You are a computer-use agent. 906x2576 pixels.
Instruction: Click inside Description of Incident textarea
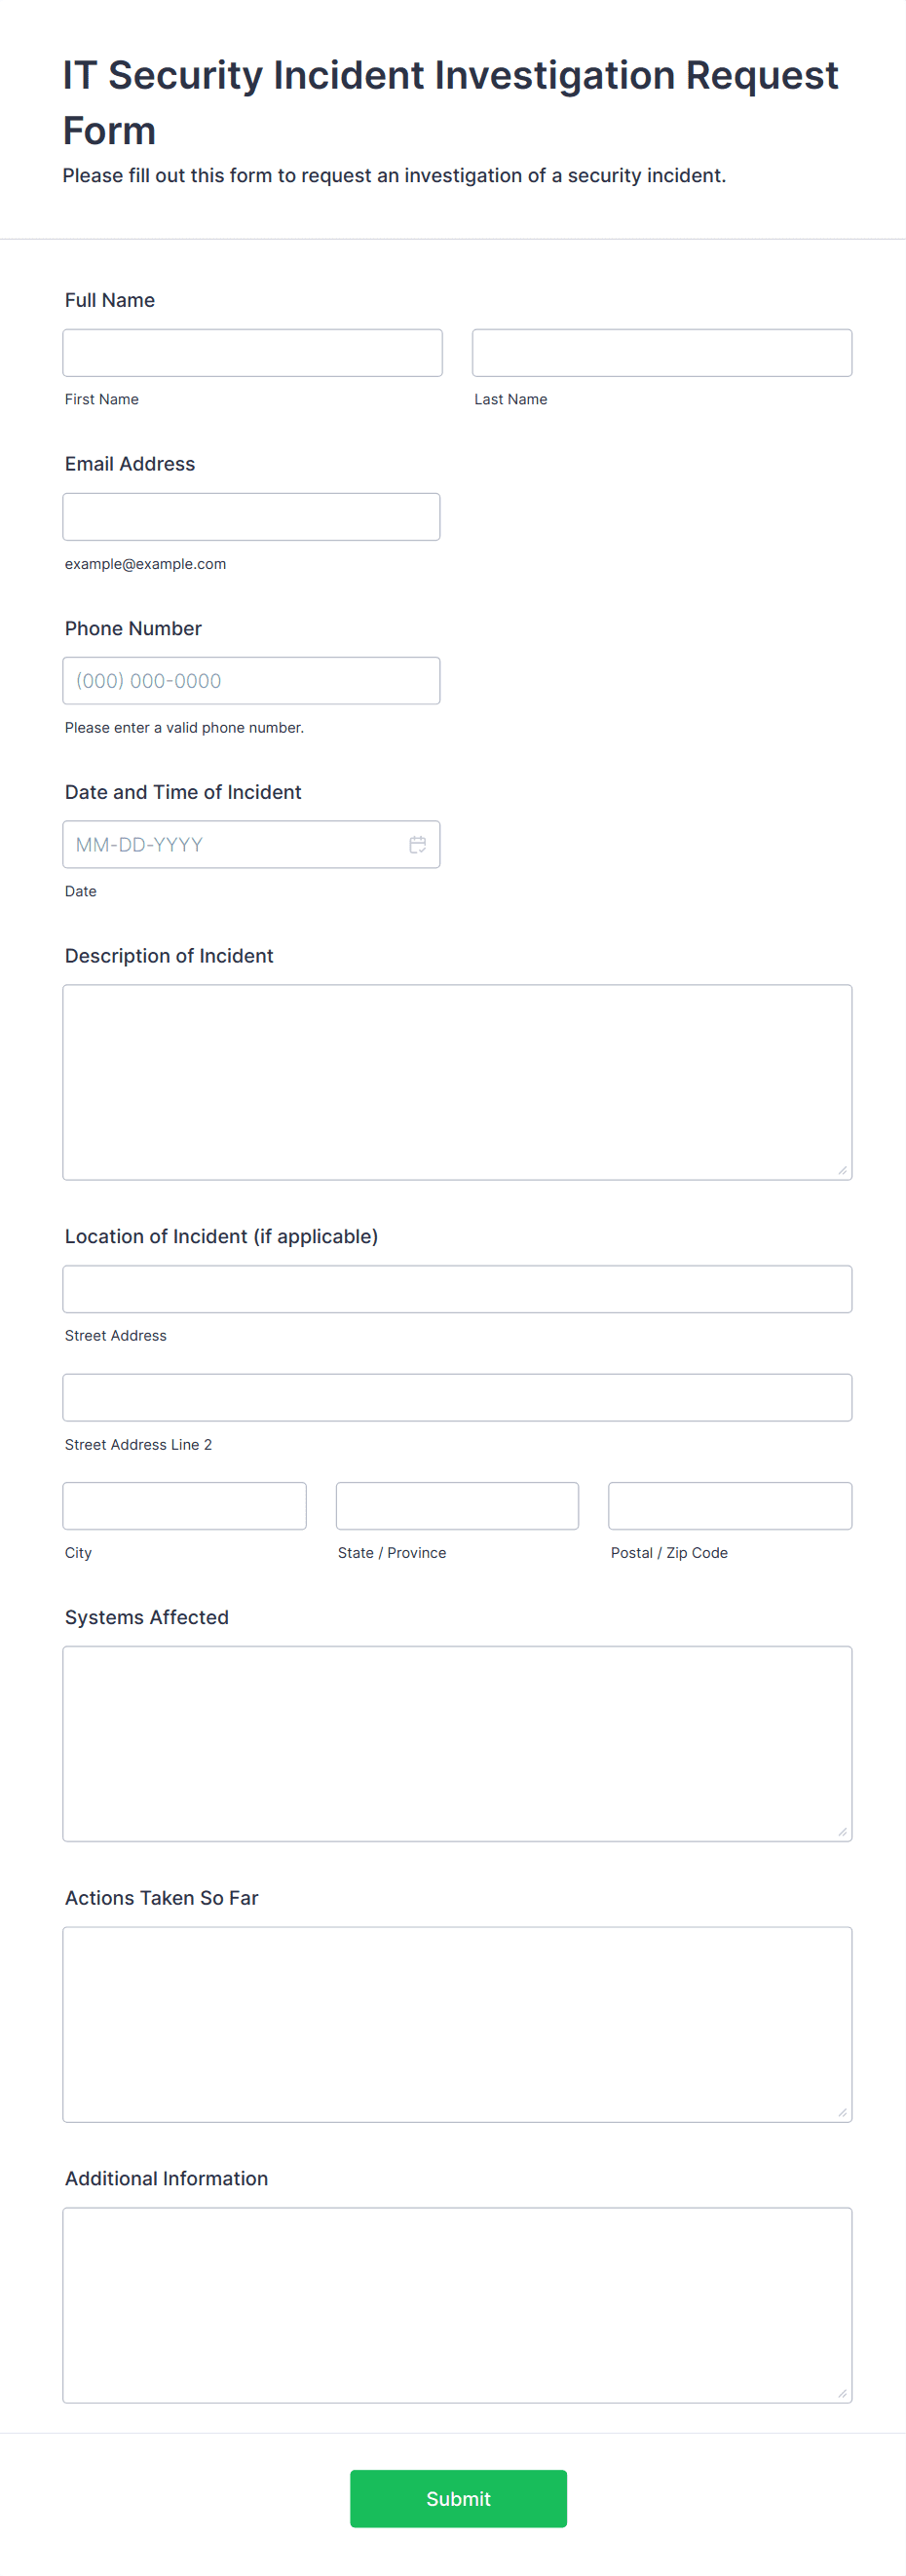coord(457,1082)
